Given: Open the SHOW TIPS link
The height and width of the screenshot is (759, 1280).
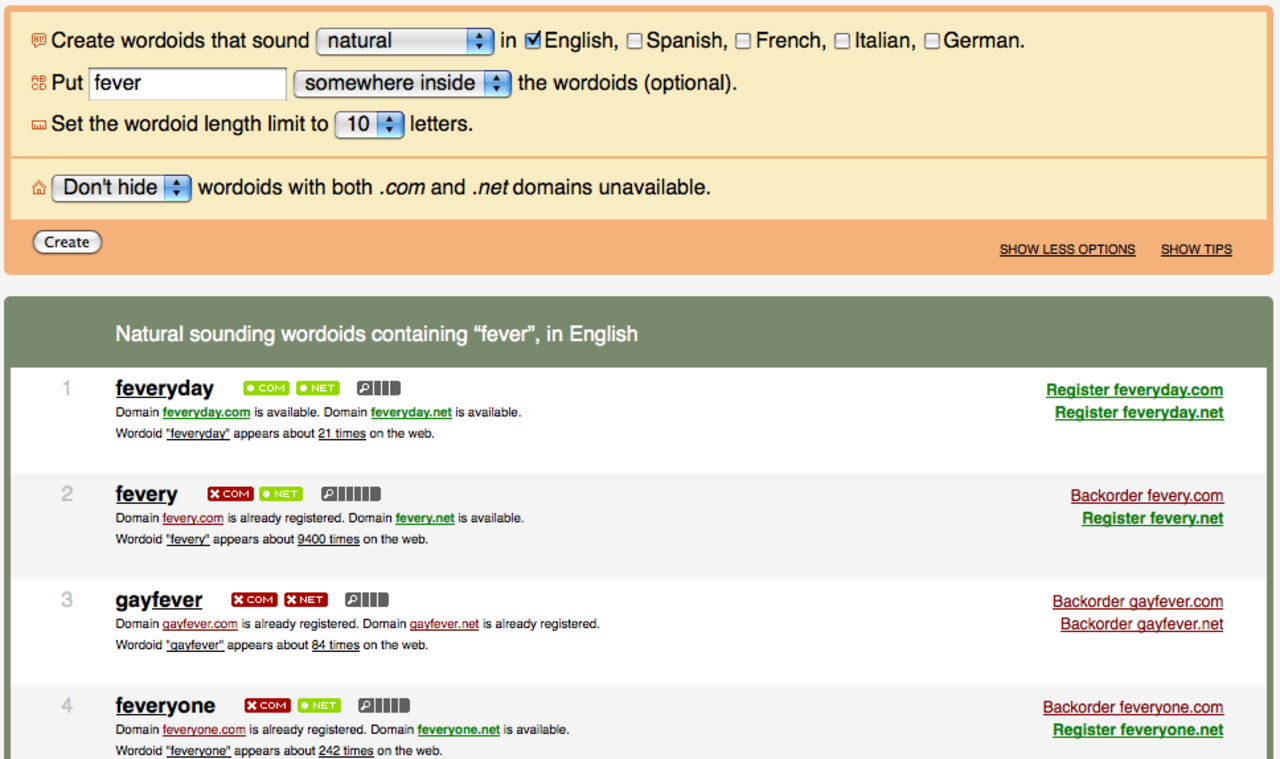Looking at the screenshot, I should [1196, 250].
